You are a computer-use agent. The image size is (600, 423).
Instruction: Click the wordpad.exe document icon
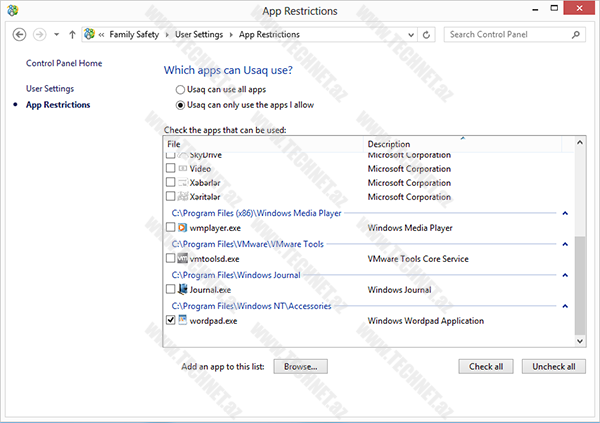[182, 321]
